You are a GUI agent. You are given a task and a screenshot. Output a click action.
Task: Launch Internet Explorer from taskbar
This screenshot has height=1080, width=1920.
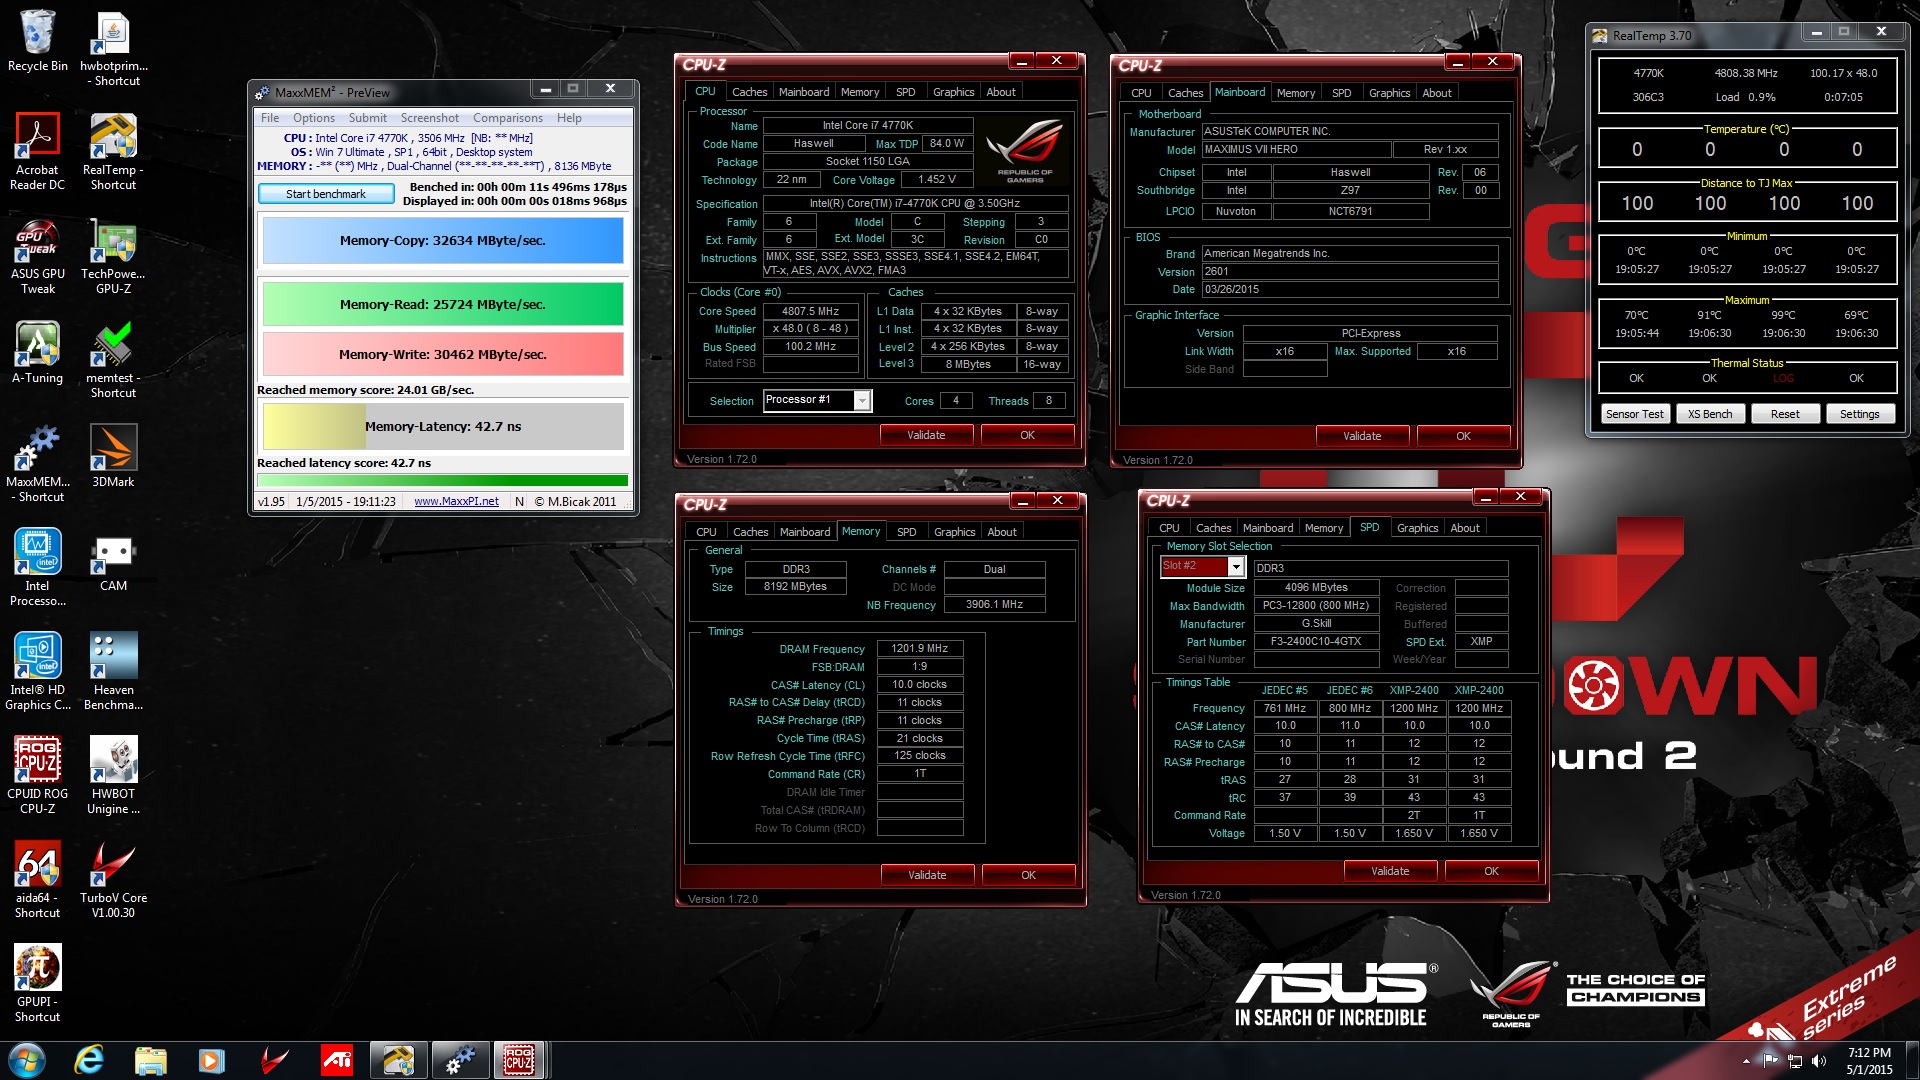coord(89,1060)
